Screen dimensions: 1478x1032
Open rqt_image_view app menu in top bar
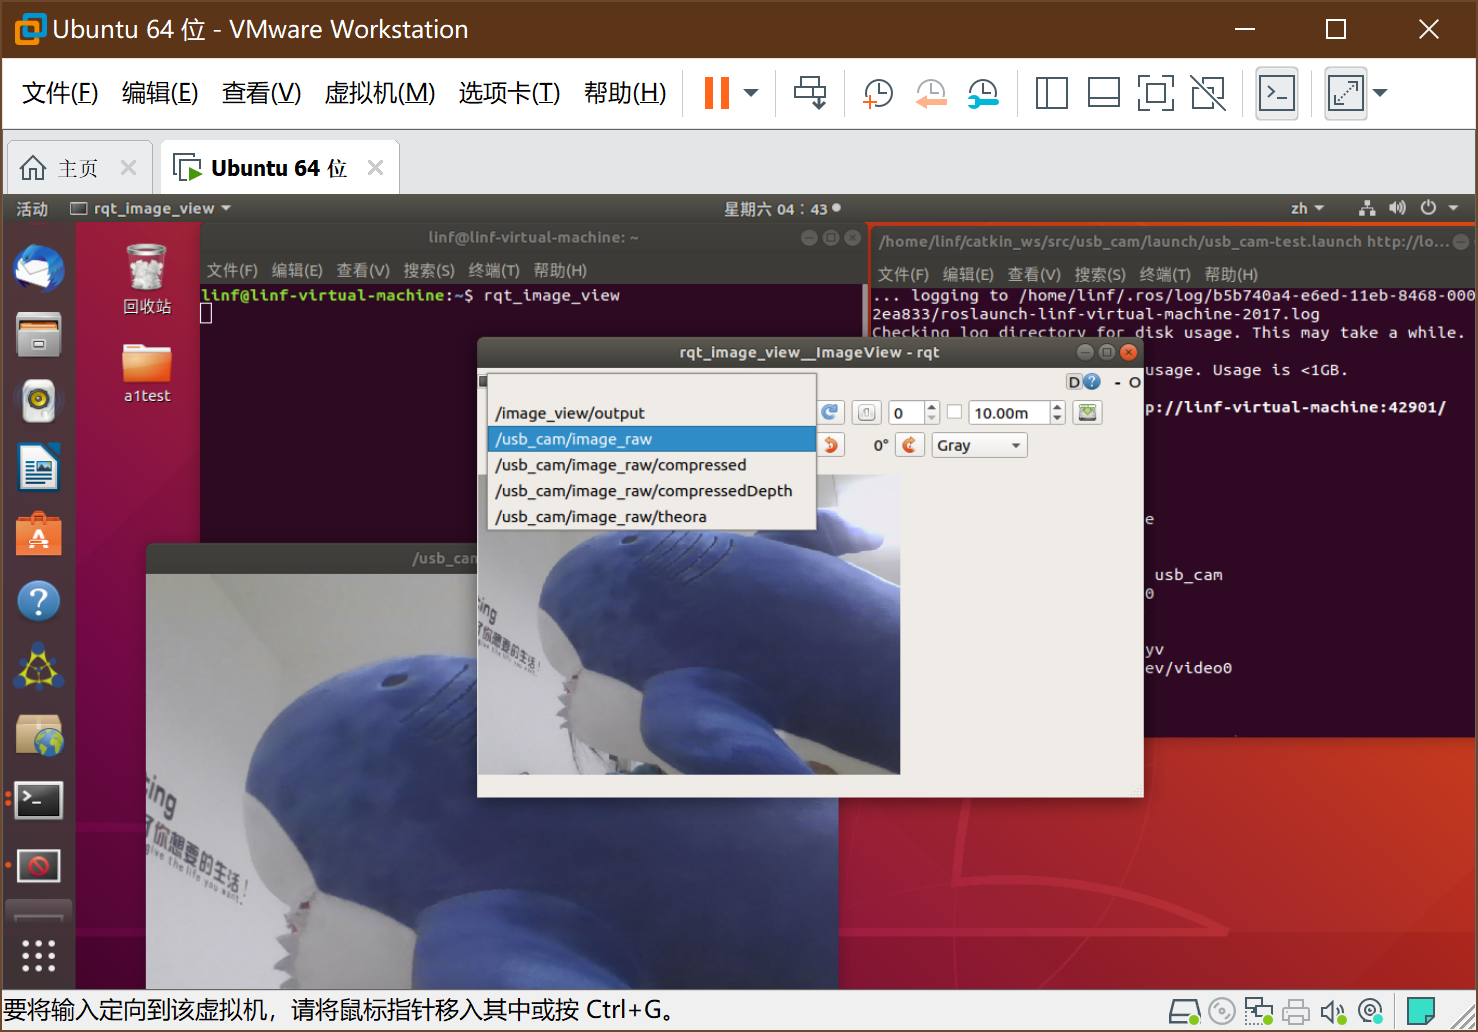coord(151,208)
